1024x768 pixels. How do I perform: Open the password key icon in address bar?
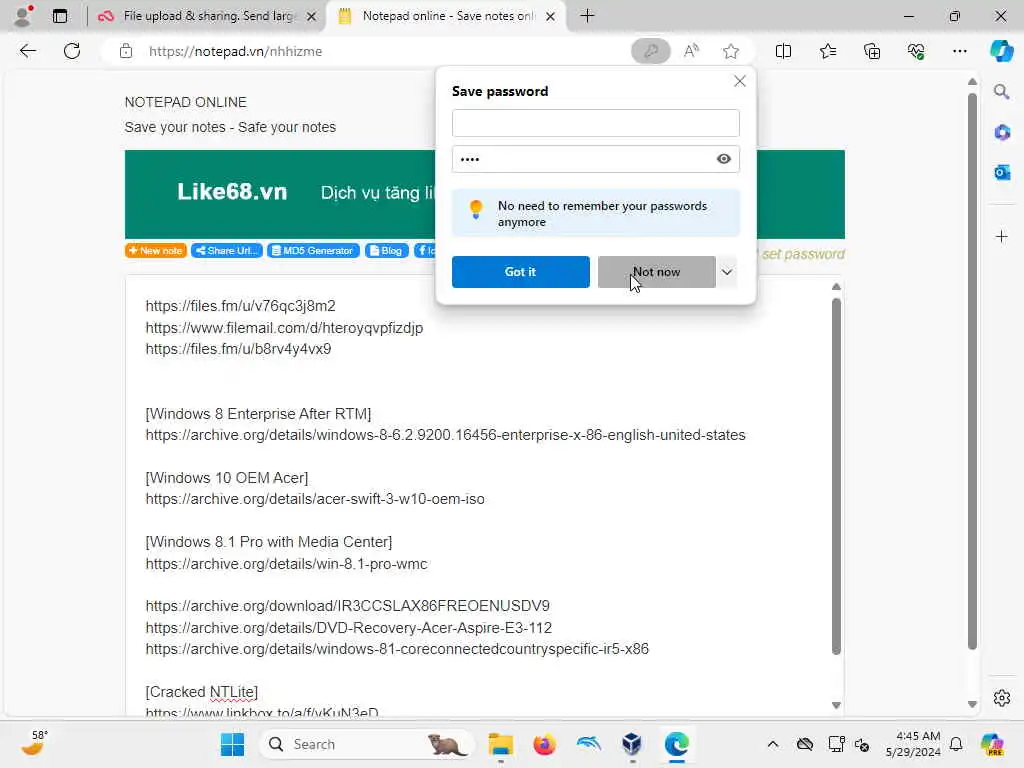point(650,51)
